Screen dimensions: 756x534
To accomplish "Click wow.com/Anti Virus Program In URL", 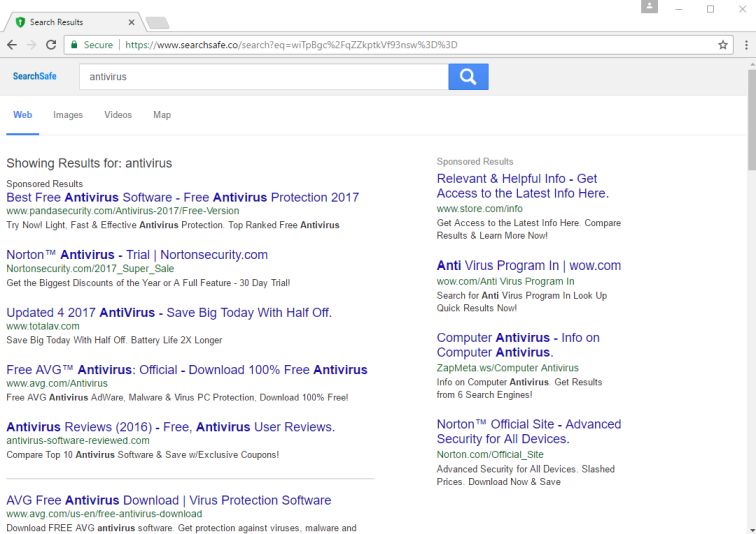I will pyautogui.click(x=505, y=281).
